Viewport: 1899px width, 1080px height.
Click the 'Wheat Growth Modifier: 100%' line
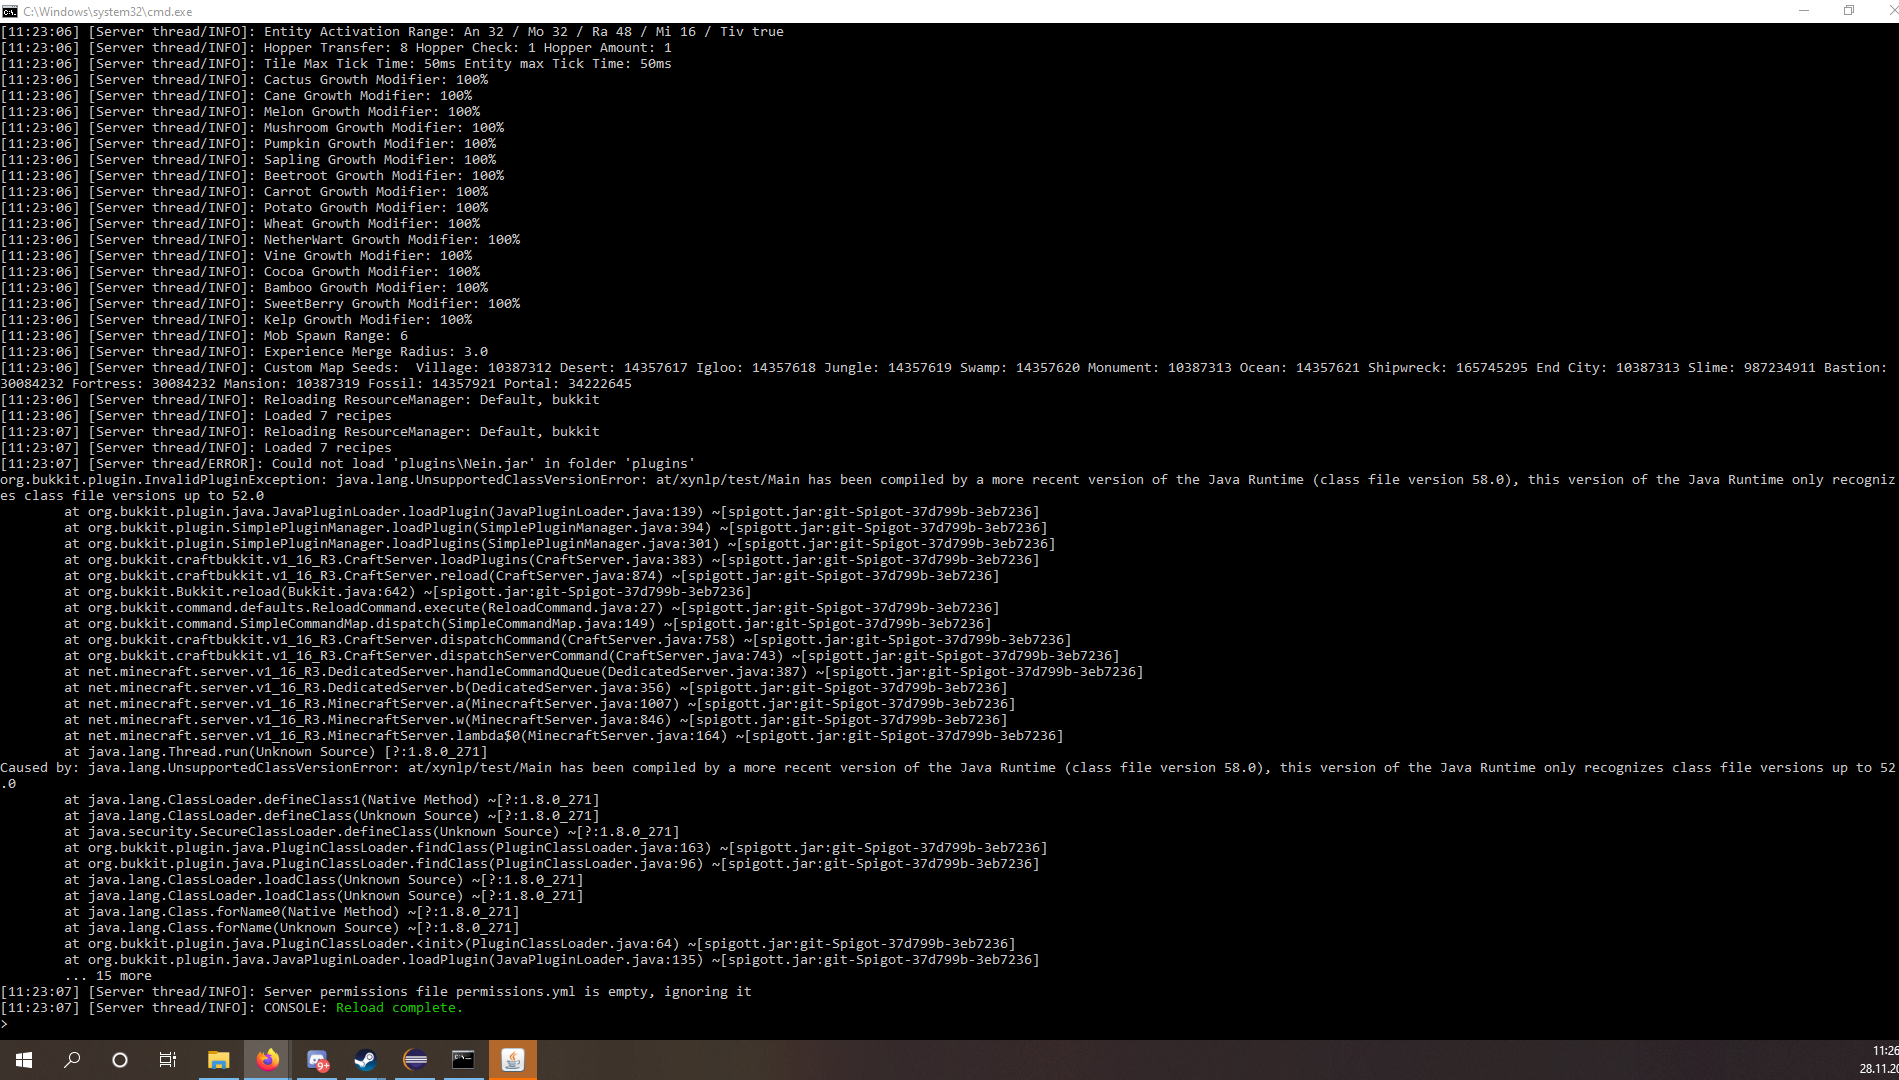(x=240, y=224)
